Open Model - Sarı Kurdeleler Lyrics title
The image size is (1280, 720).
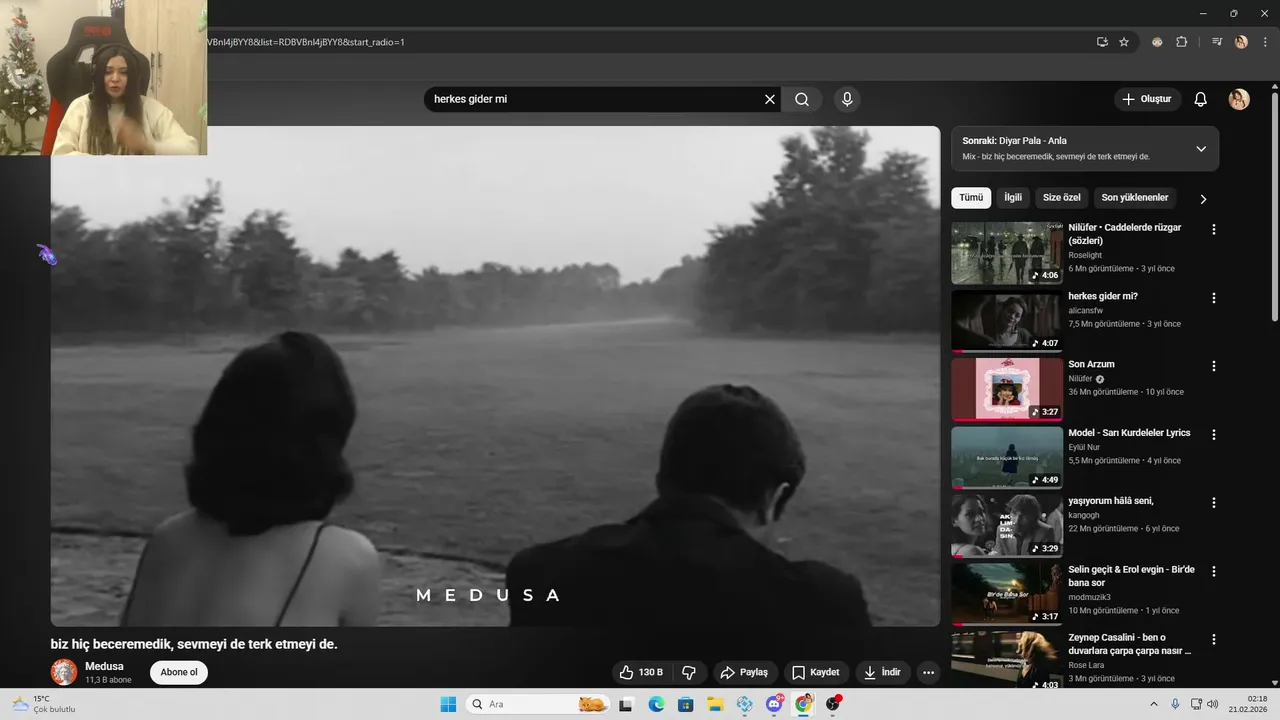pyautogui.click(x=1129, y=433)
